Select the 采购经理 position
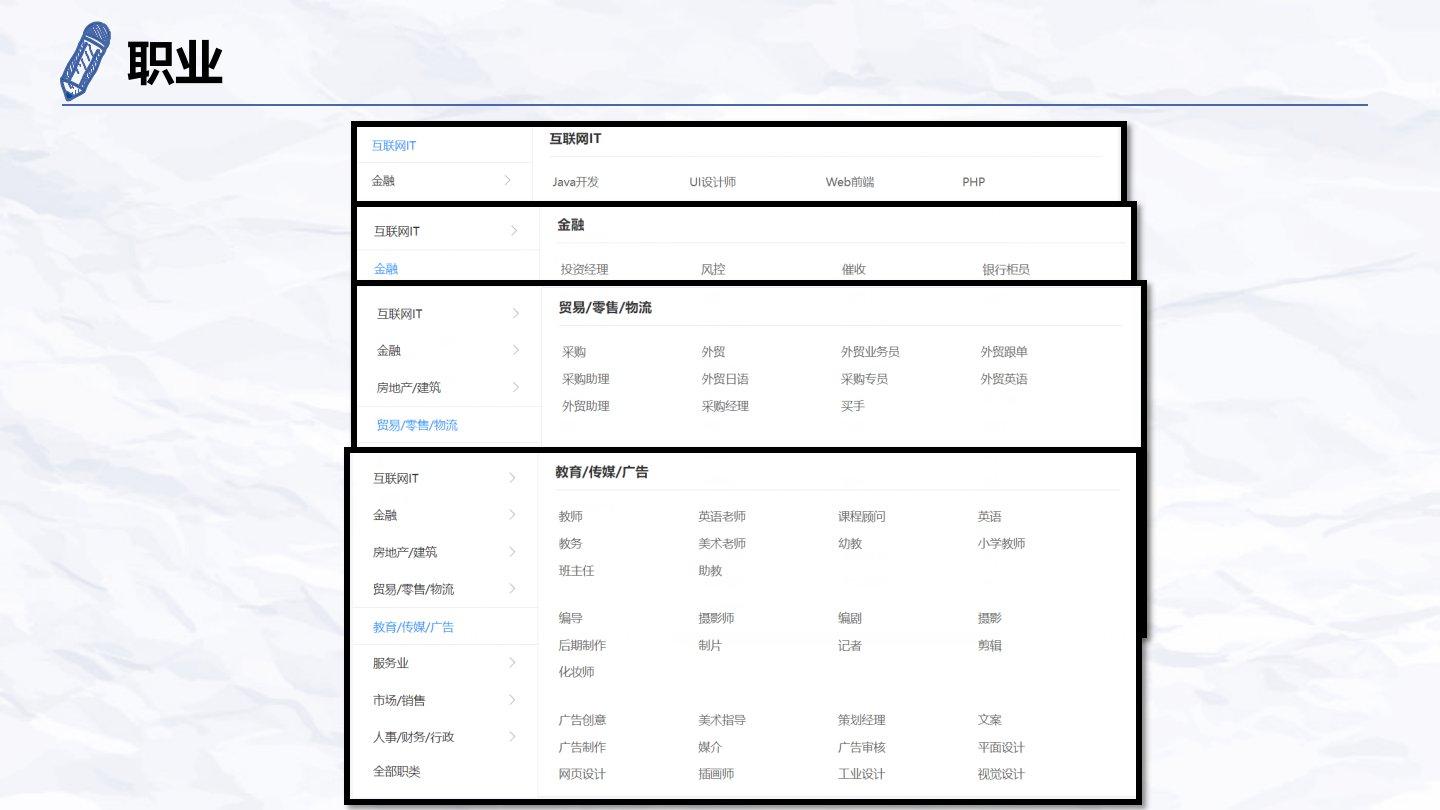 pos(725,406)
